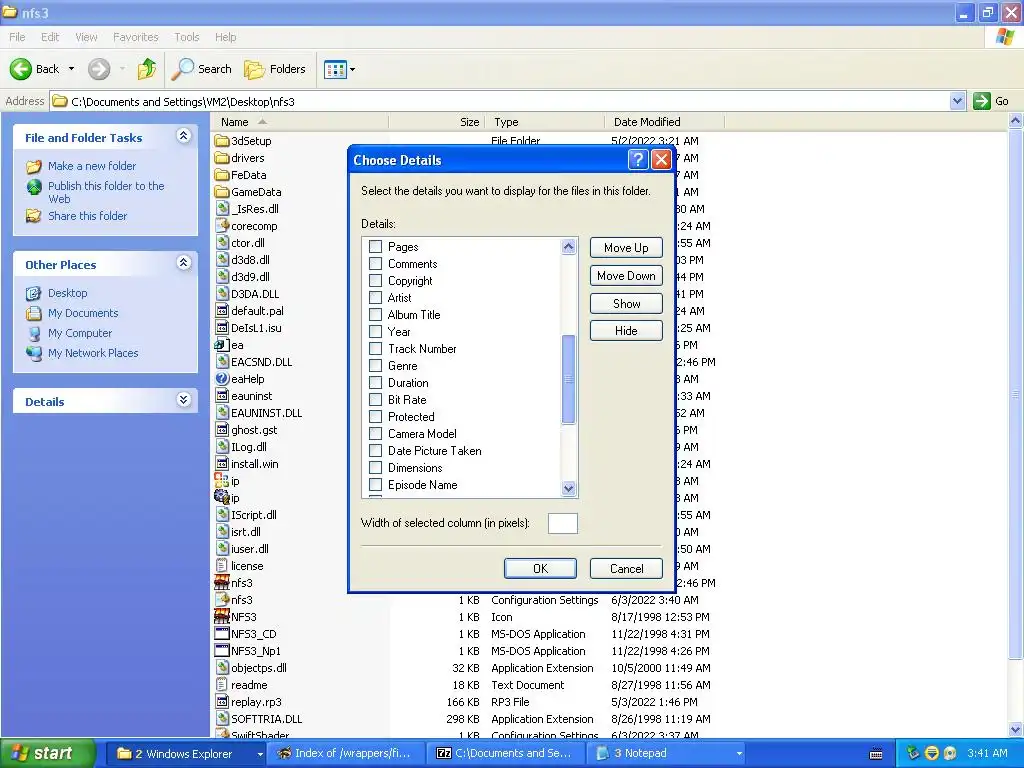1024x768 pixels.
Task: Click the green Back arrow icon
Action: pos(20,69)
